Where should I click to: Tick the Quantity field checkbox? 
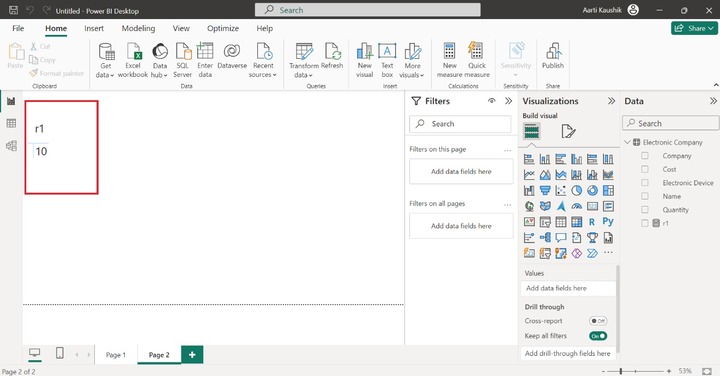pos(645,209)
